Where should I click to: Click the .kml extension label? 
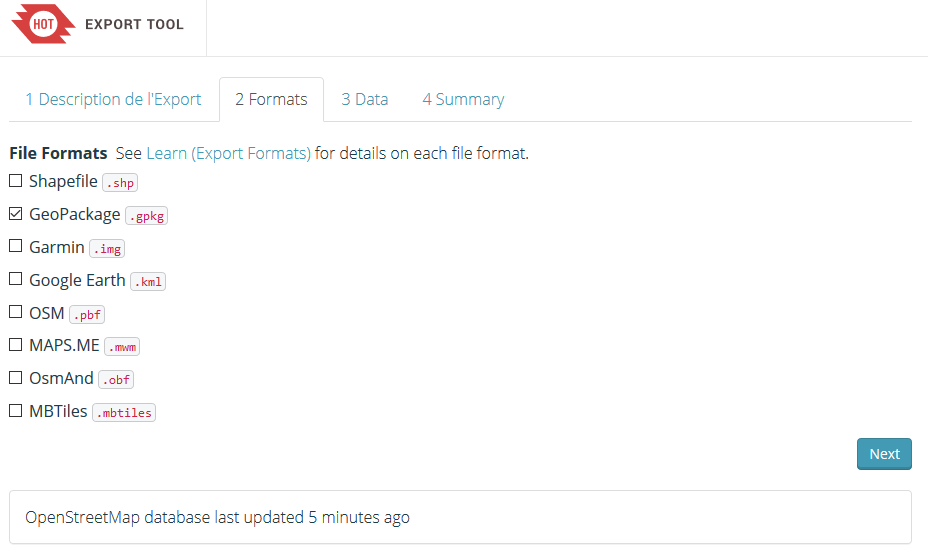(148, 281)
